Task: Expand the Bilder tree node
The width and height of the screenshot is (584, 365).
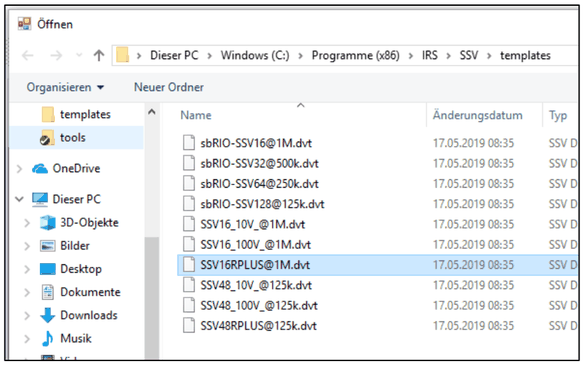Action: pos(27,246)
